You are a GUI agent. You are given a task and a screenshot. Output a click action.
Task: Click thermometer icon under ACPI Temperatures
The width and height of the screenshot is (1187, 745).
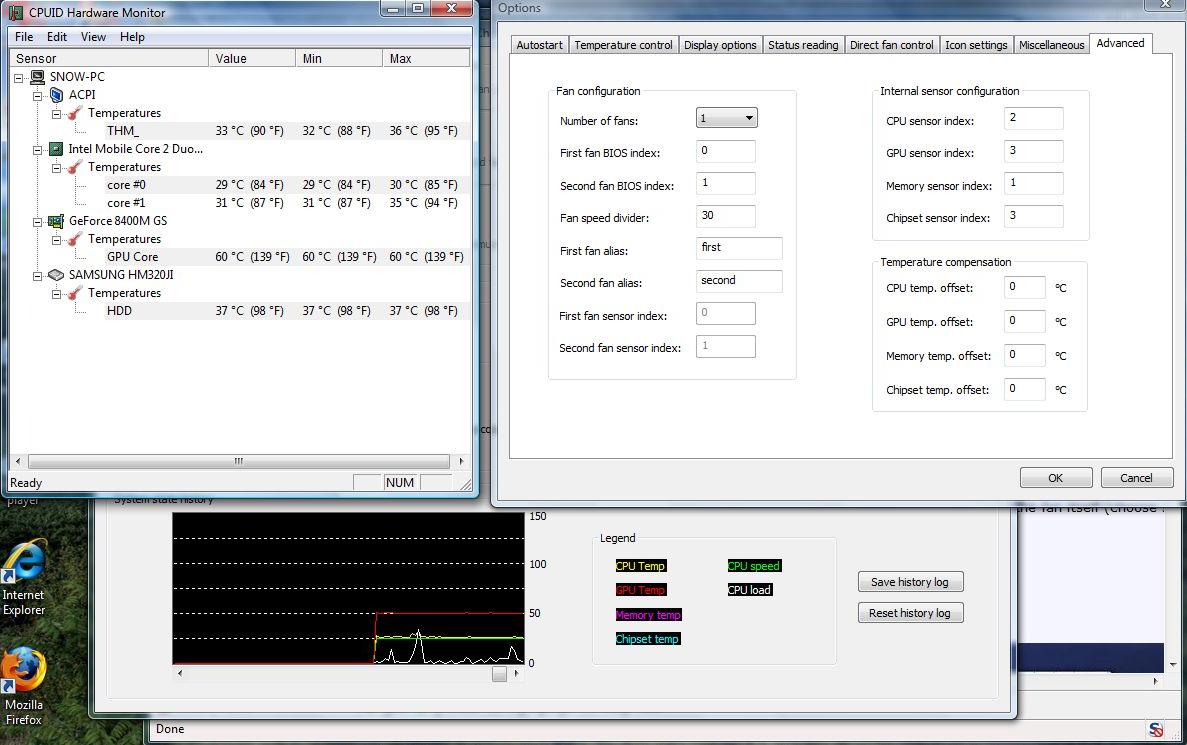pyautogui.click(x=75, y=113)
